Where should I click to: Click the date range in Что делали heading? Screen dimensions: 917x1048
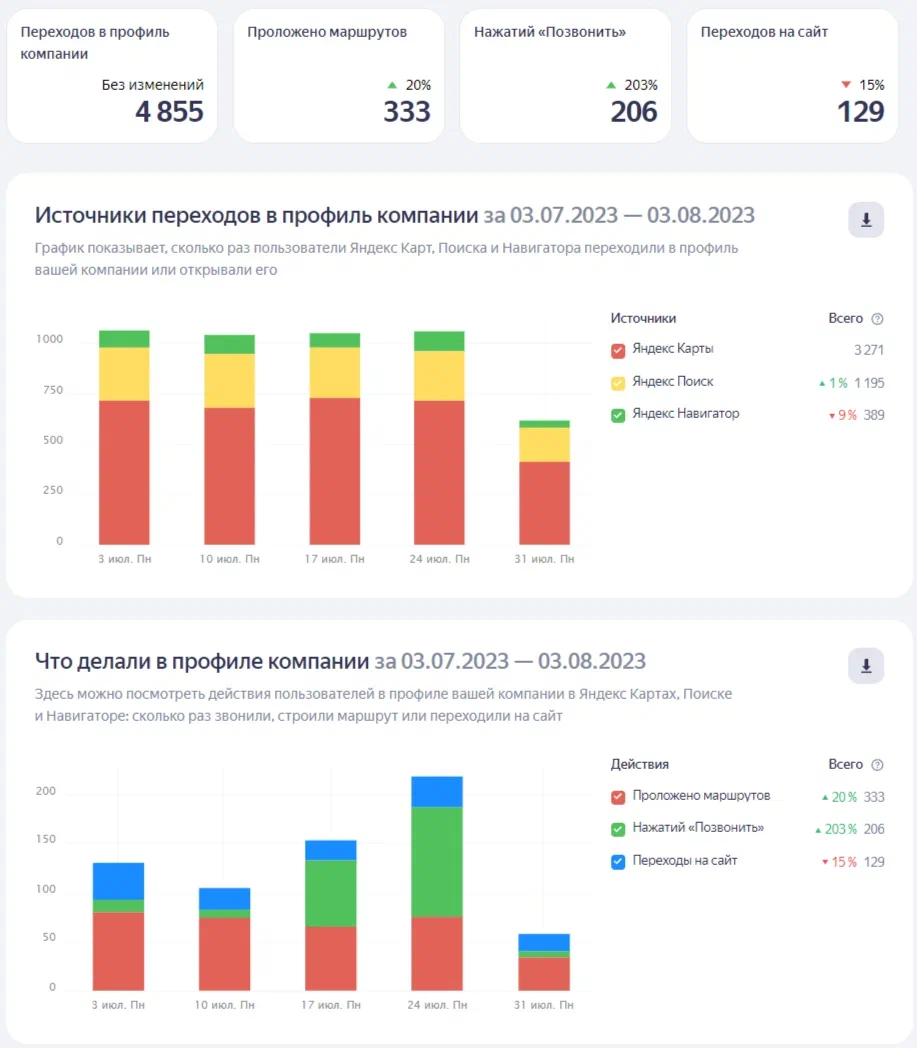coord(510,661)
